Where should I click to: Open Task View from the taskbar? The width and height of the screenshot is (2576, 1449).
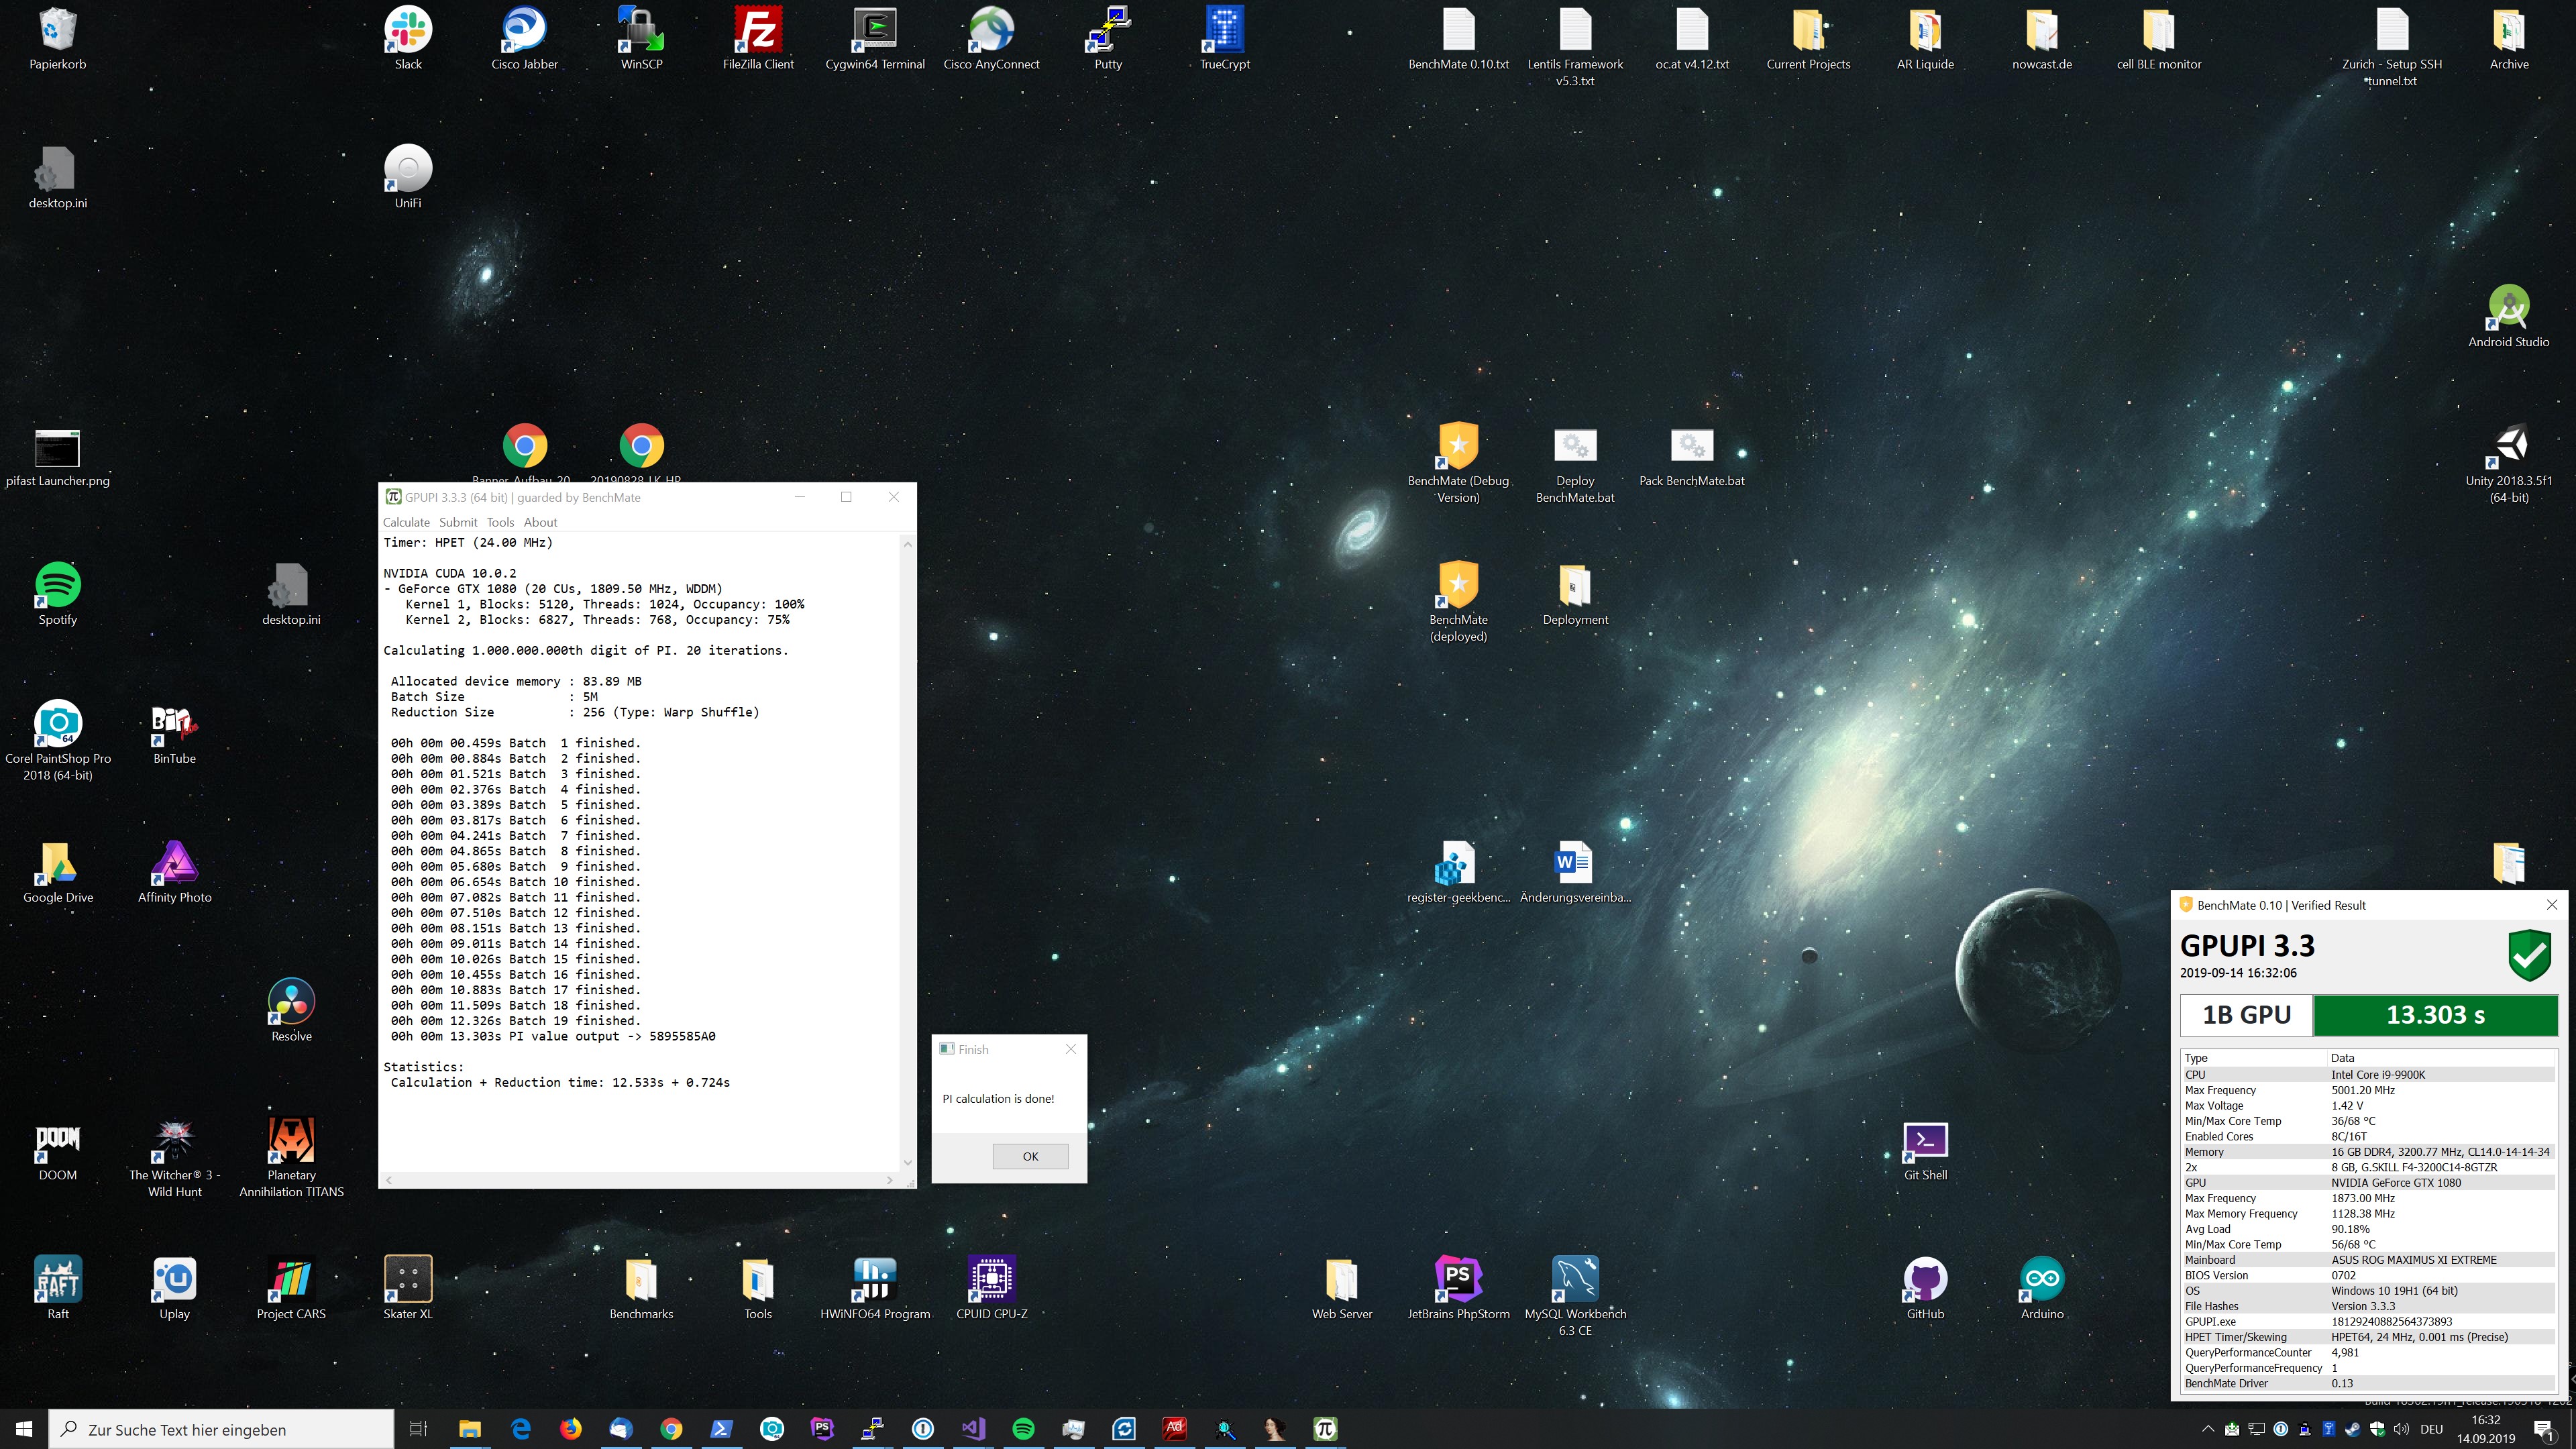click(x=419, y=1429)
